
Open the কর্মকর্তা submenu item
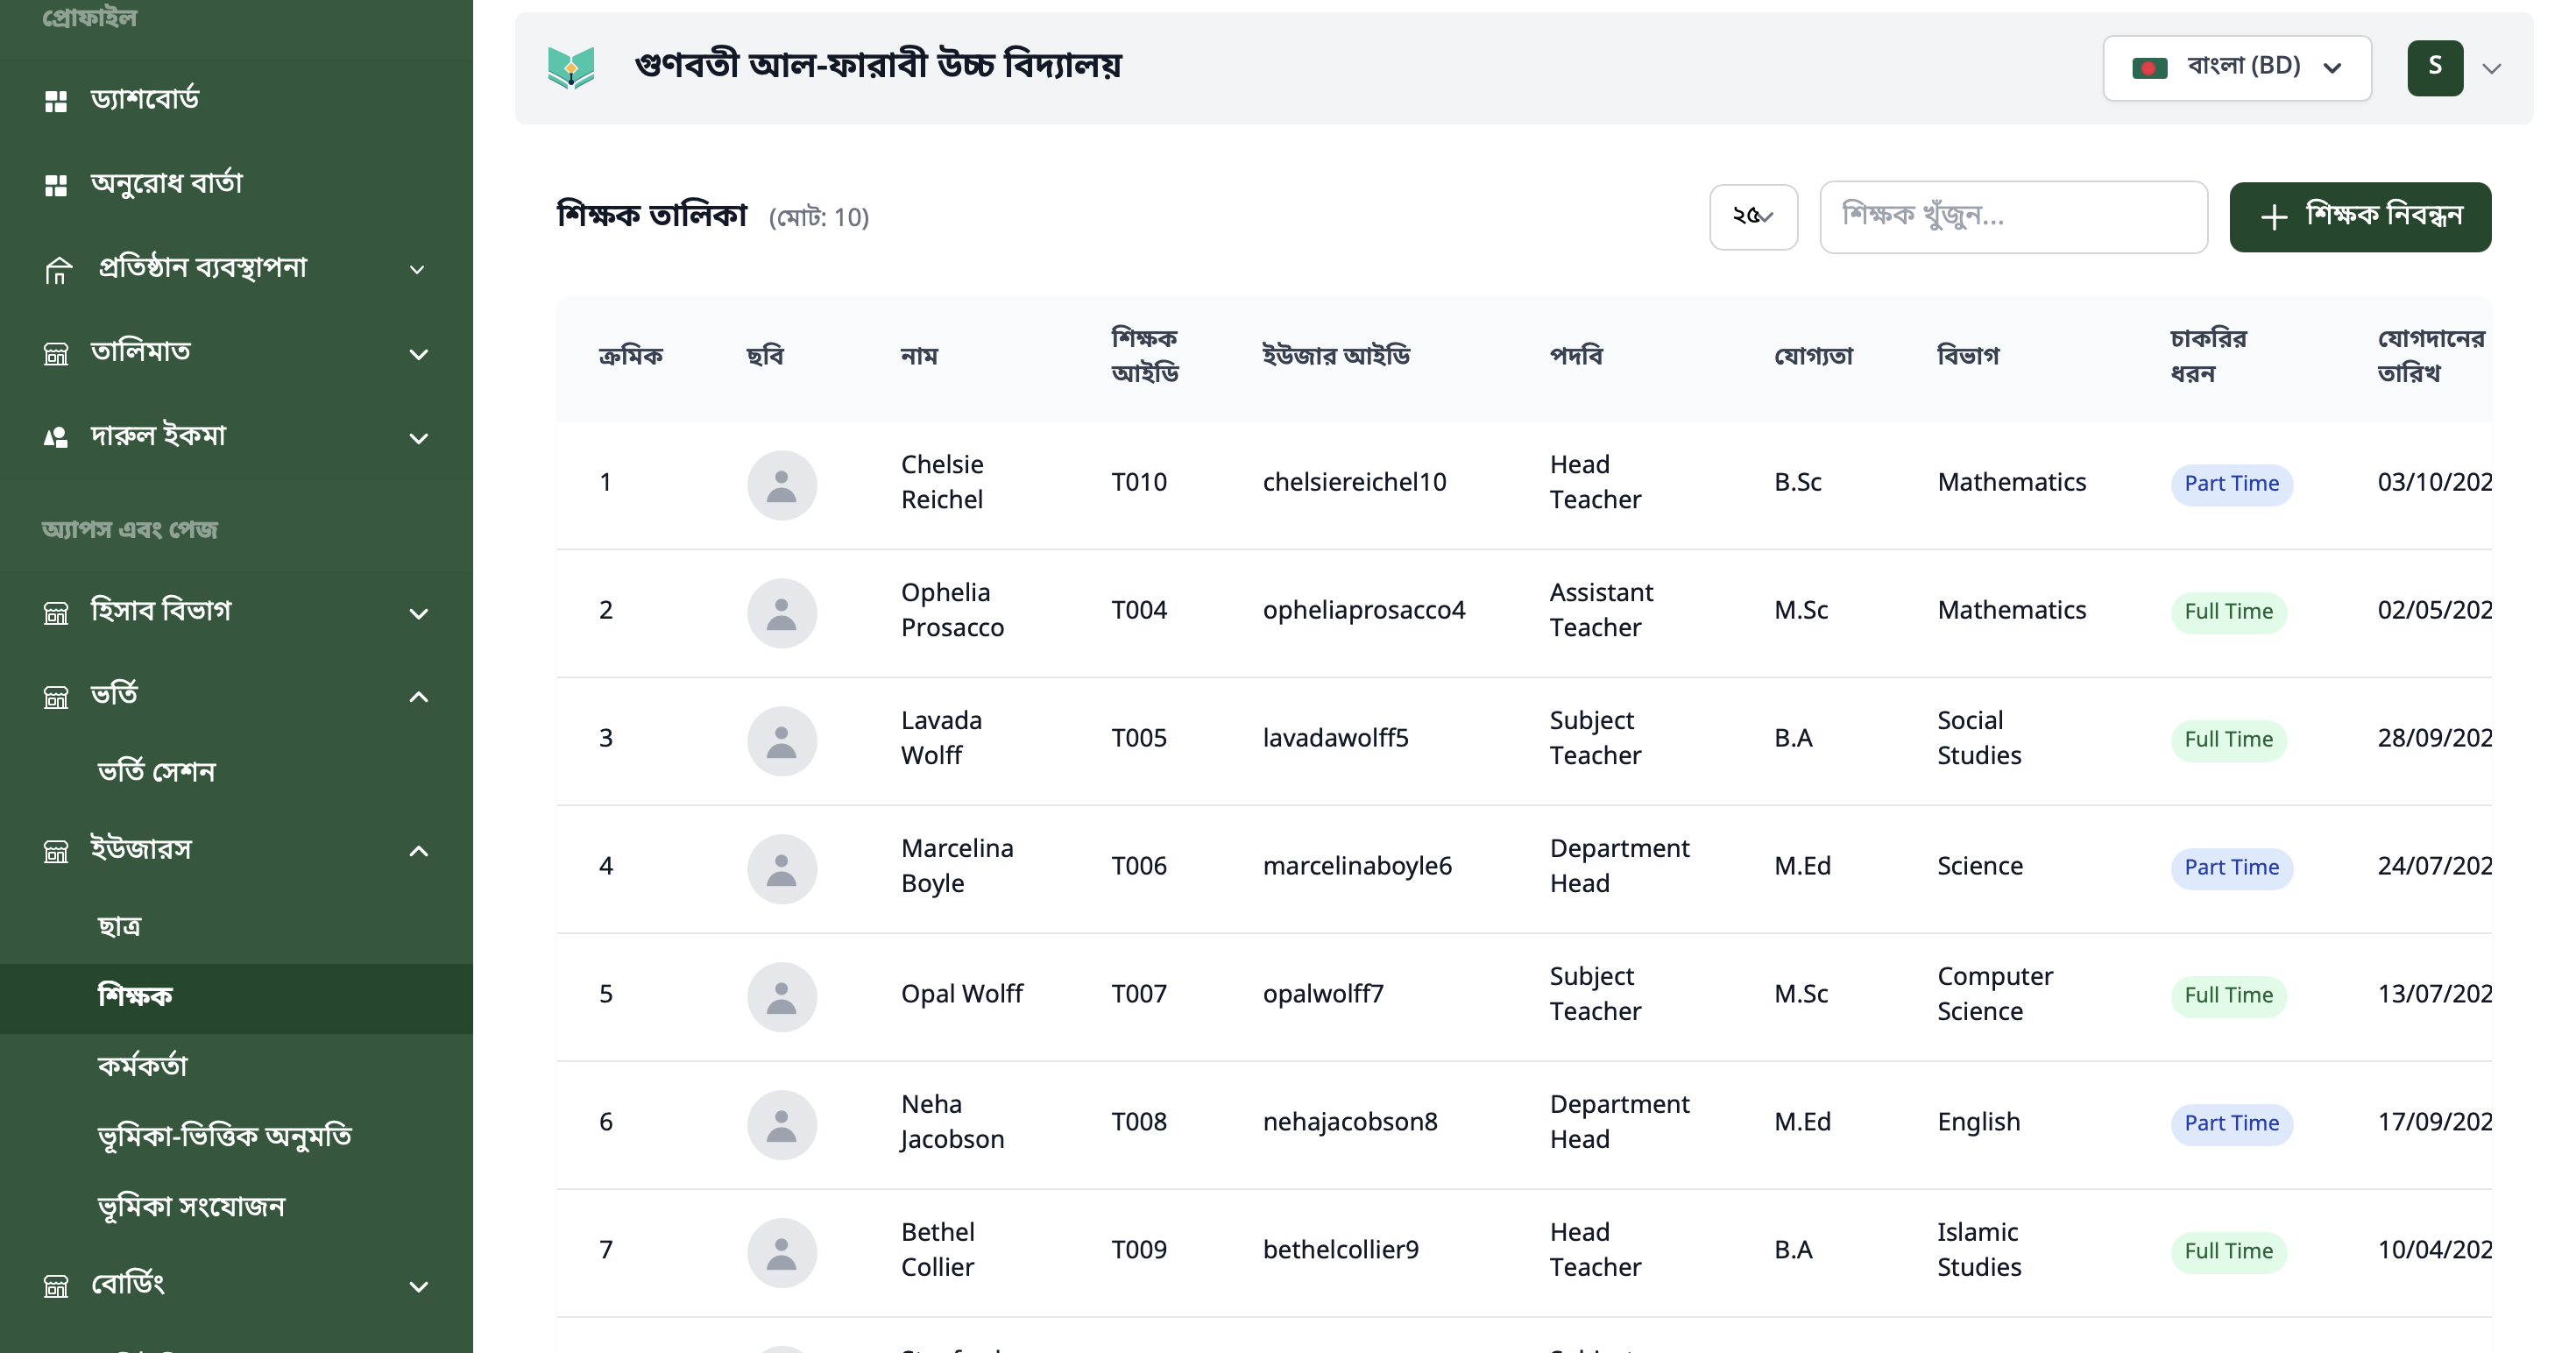click(143, 1066)
